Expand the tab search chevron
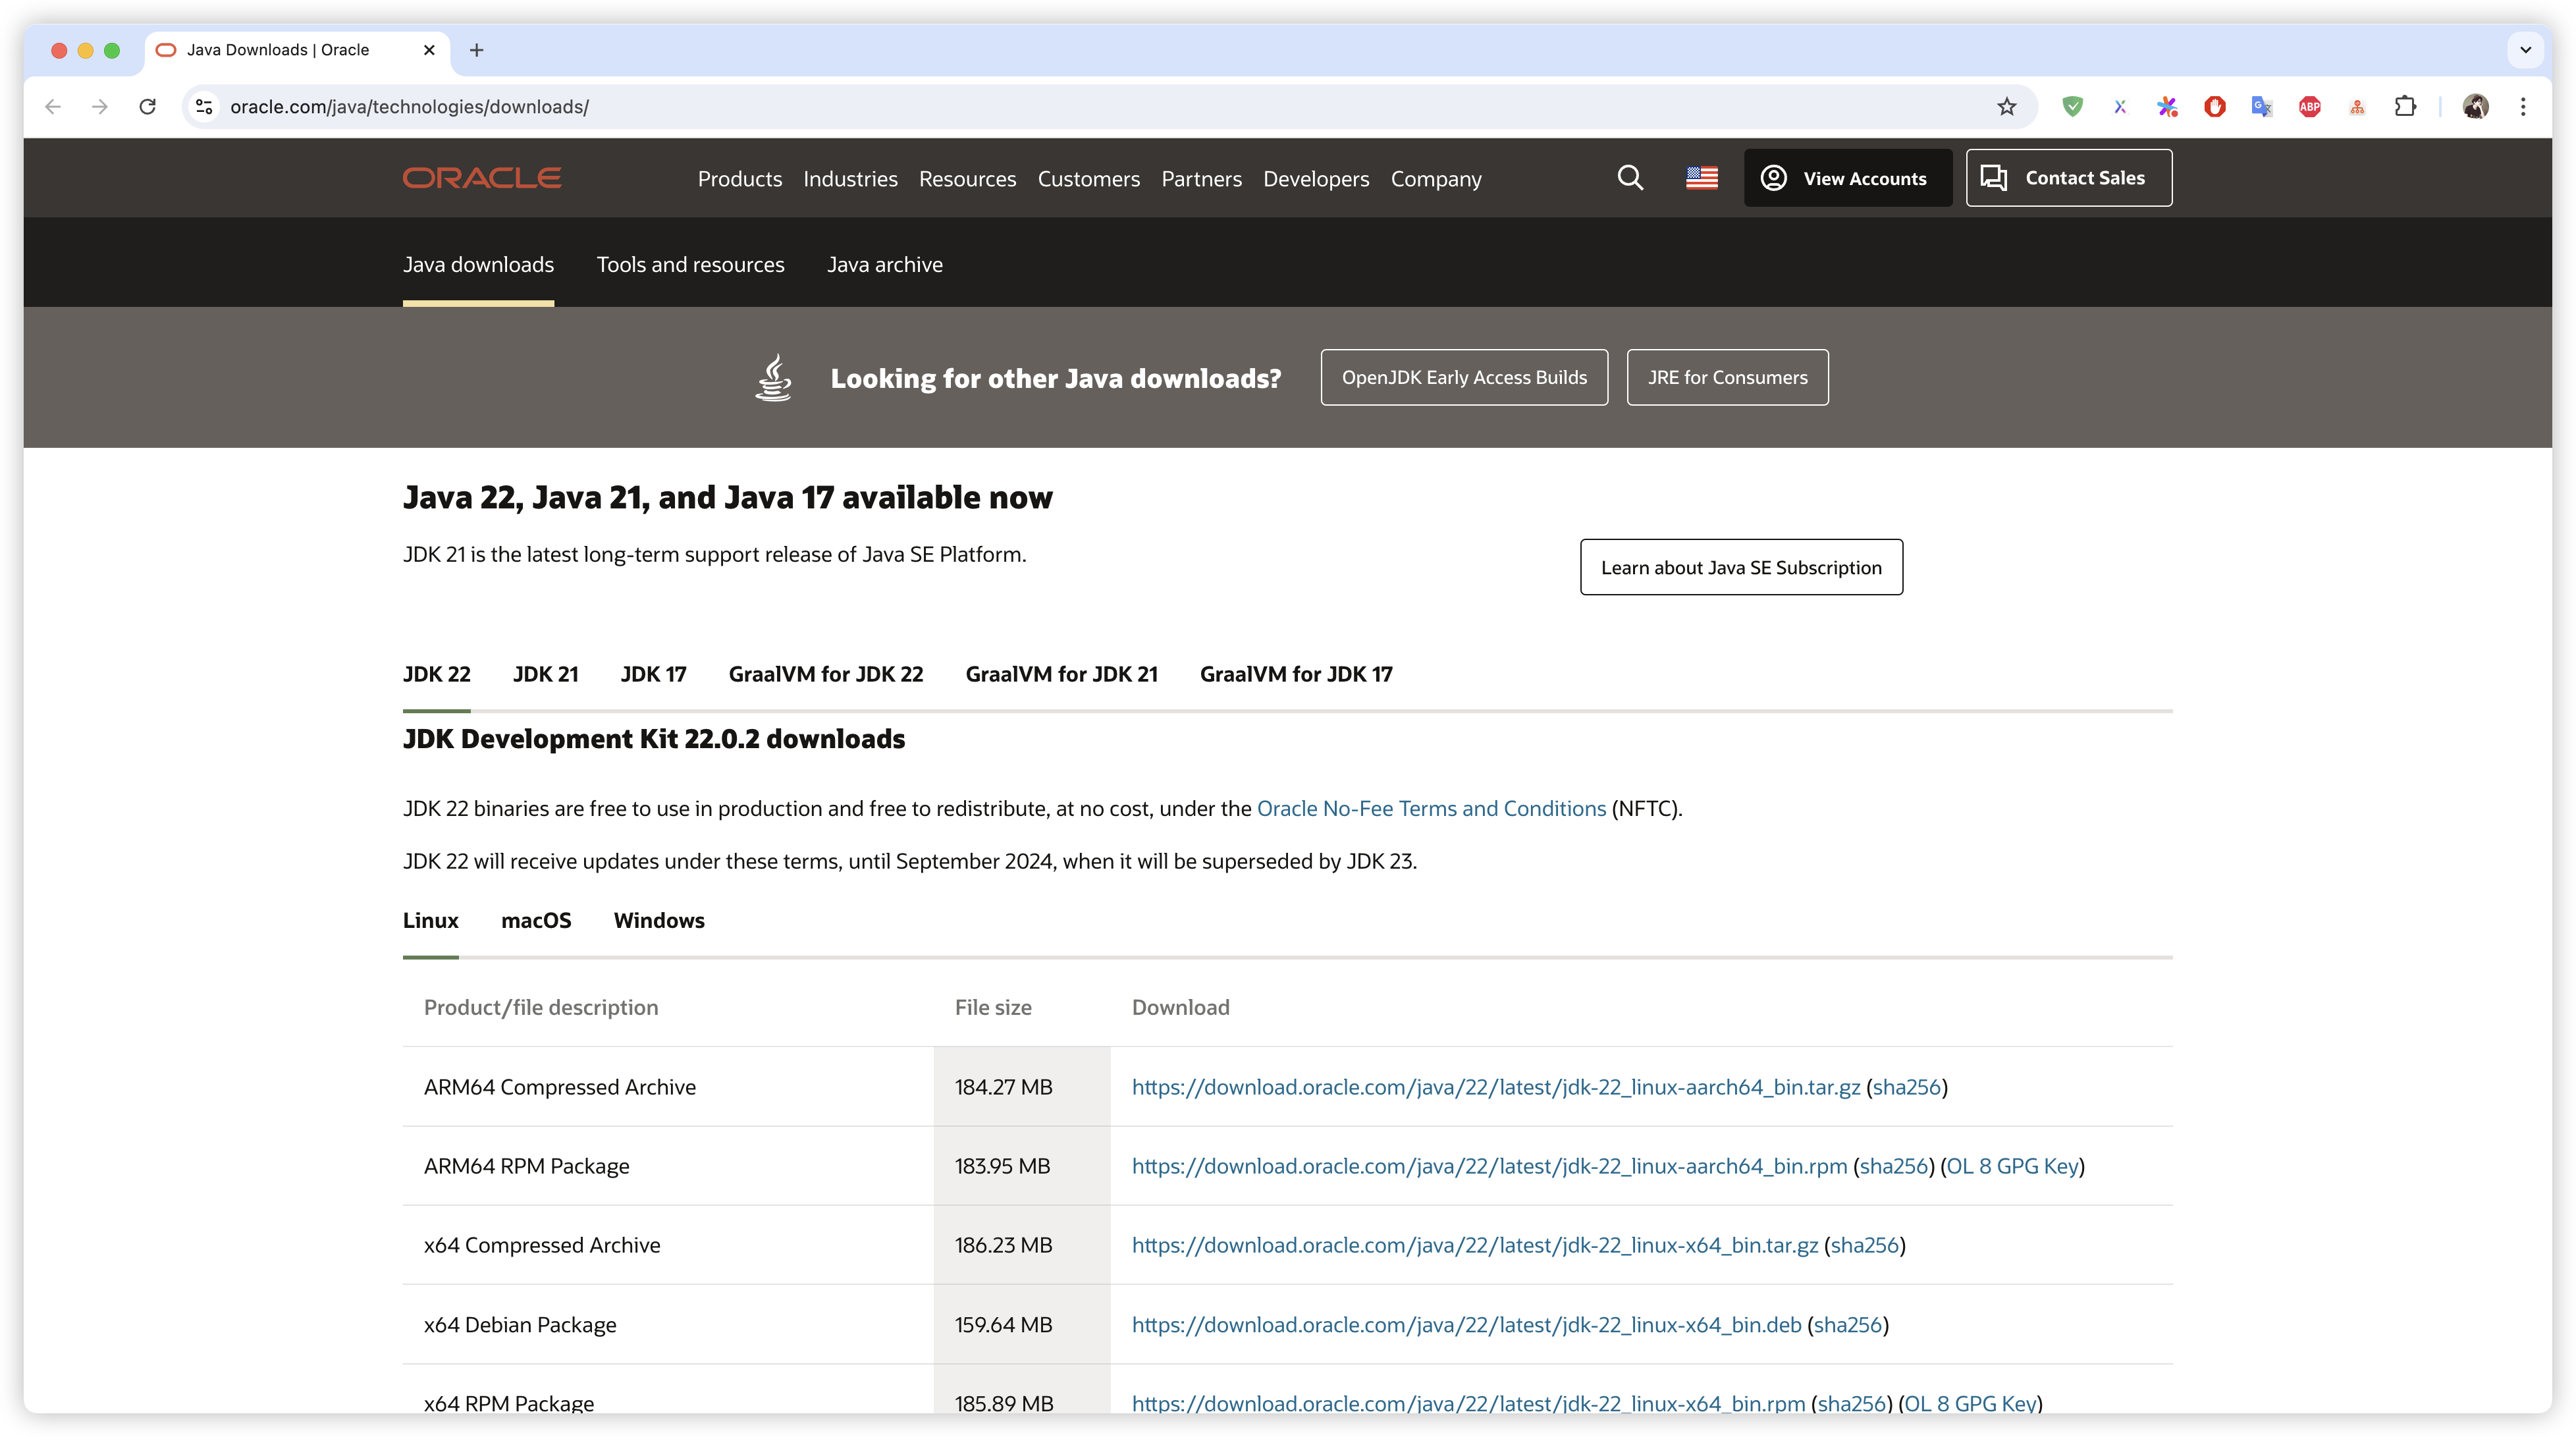 [2525, 50]
